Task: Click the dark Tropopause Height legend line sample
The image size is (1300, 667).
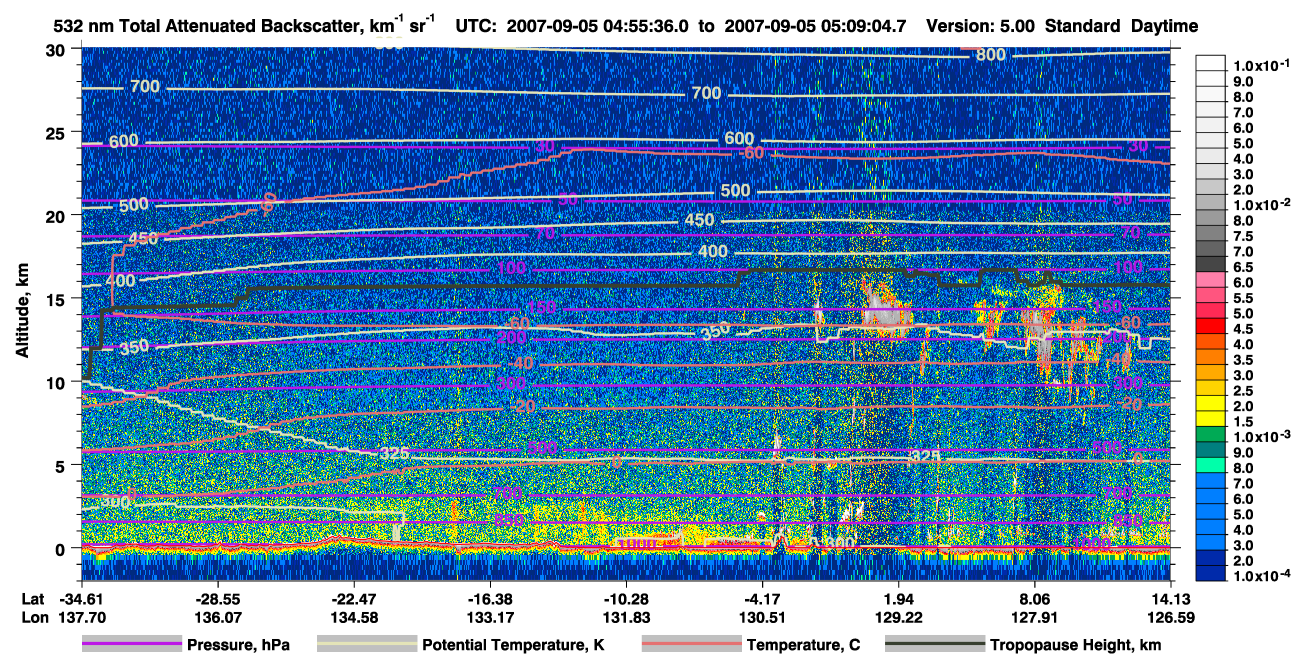Action: (x=935, y=645)
